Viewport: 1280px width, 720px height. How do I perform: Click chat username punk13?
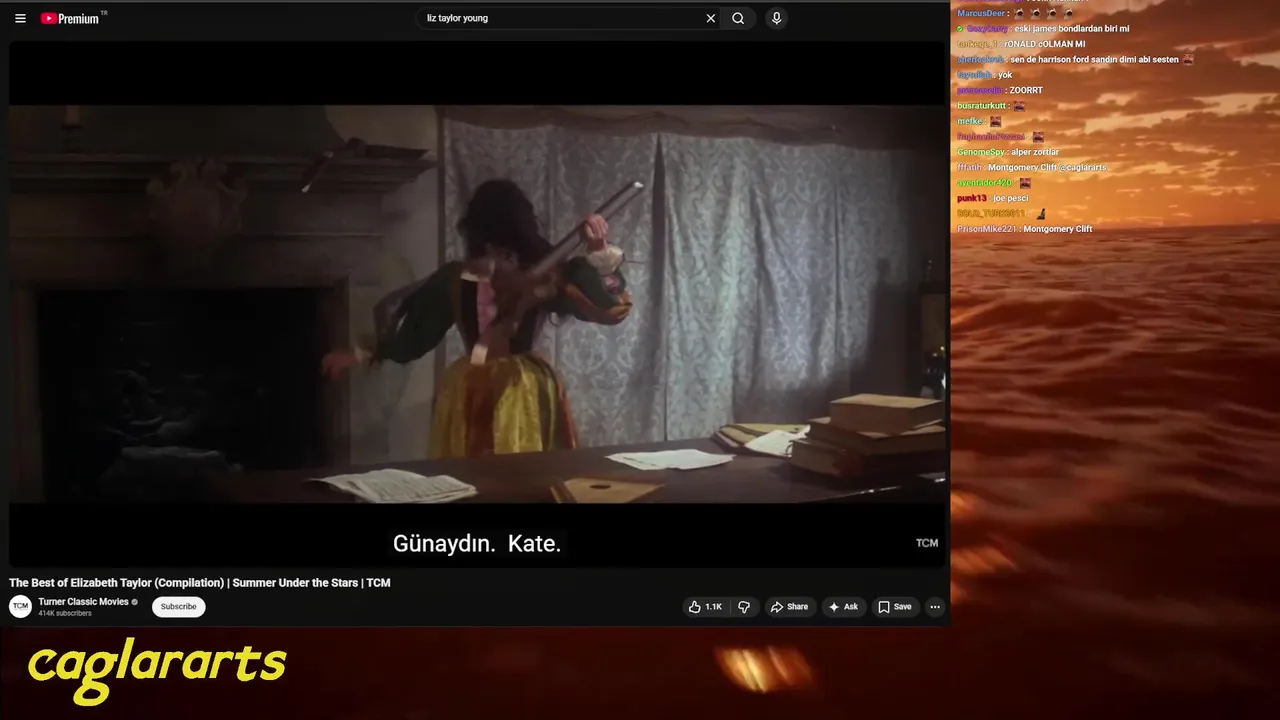(972, 198)
